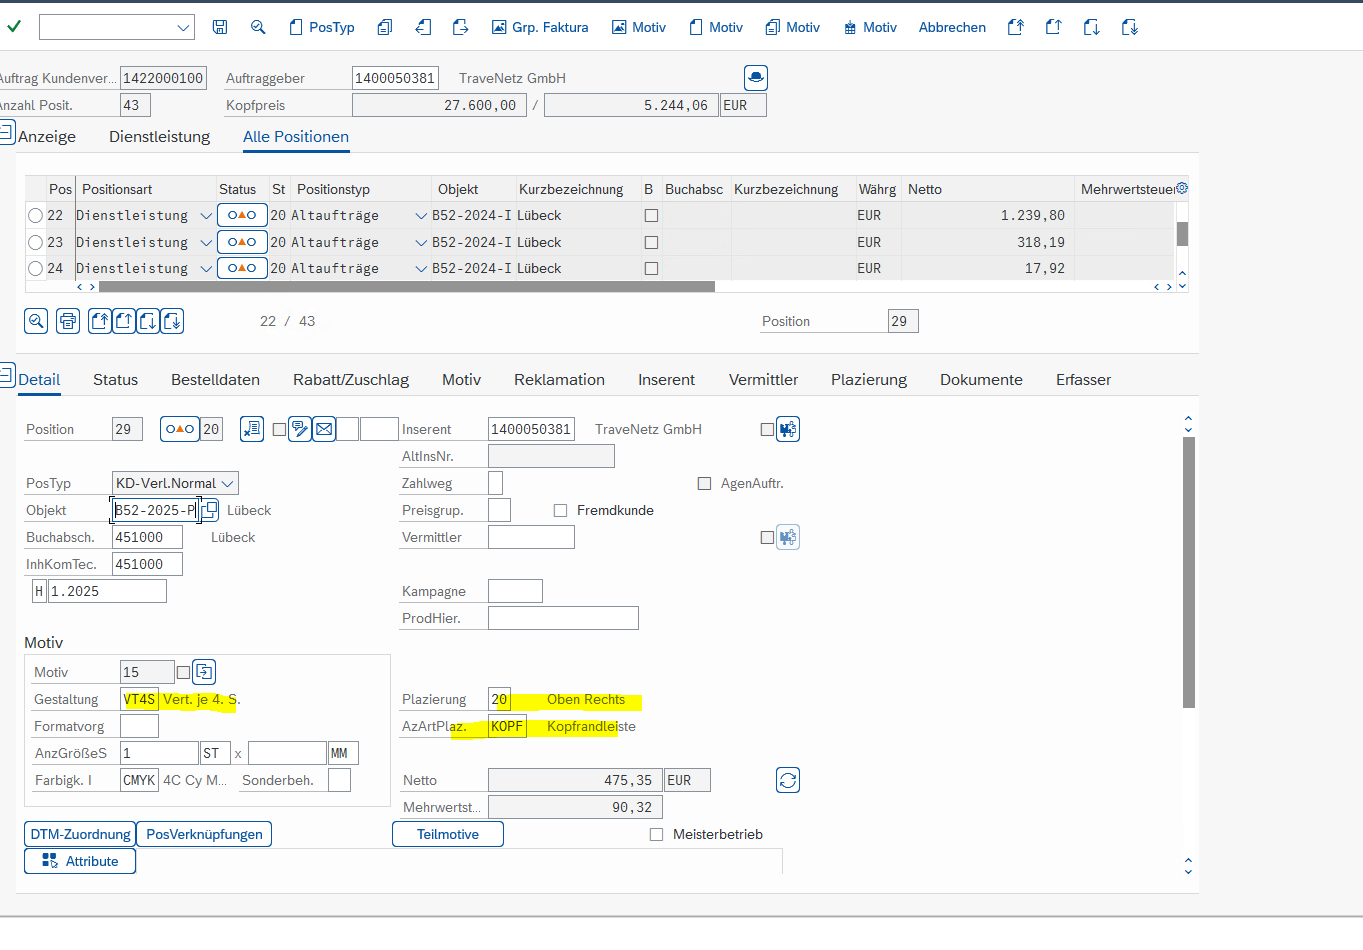Image resolution: width=1363 pixels, height=950 pixels.
Task: Click the Grp. Faktura toolbar button
Action: [x=540, y=27]
